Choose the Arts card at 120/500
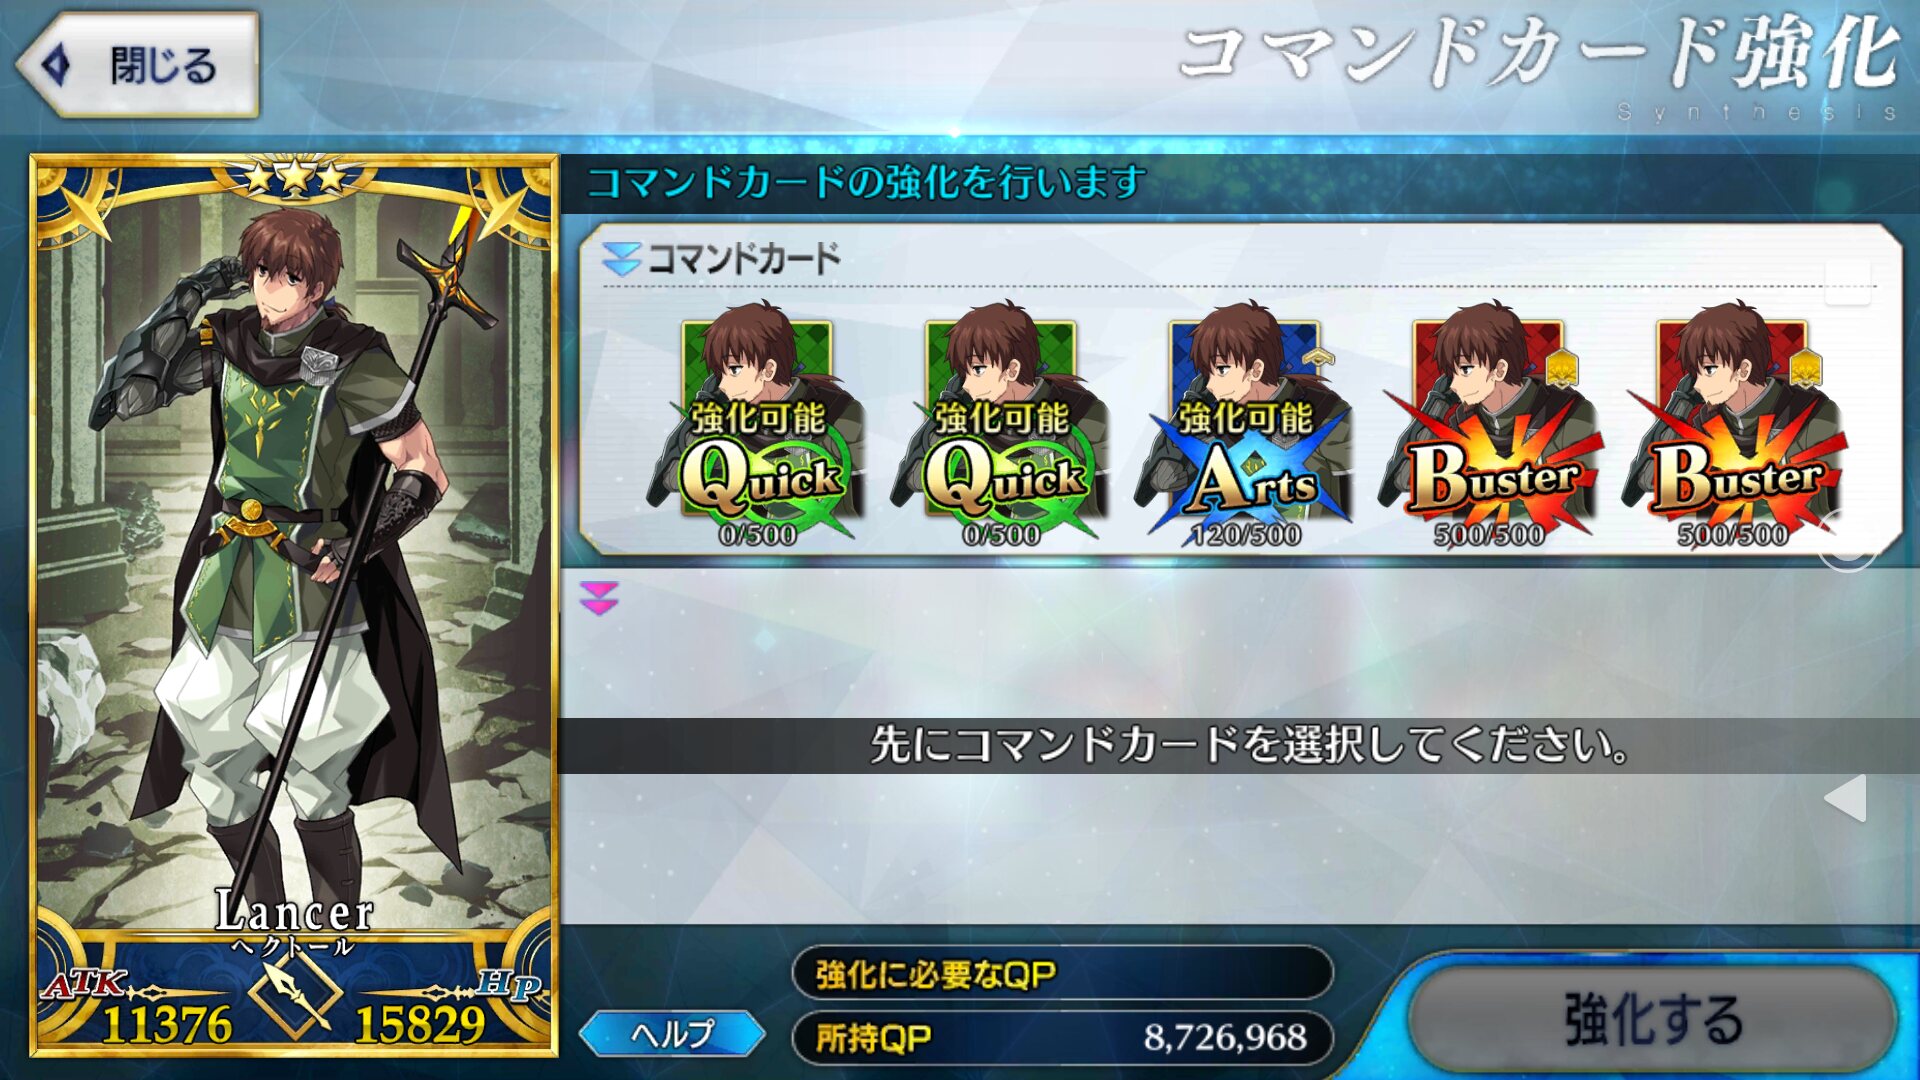1920x1080 pixels. [x=1245, y=425]
